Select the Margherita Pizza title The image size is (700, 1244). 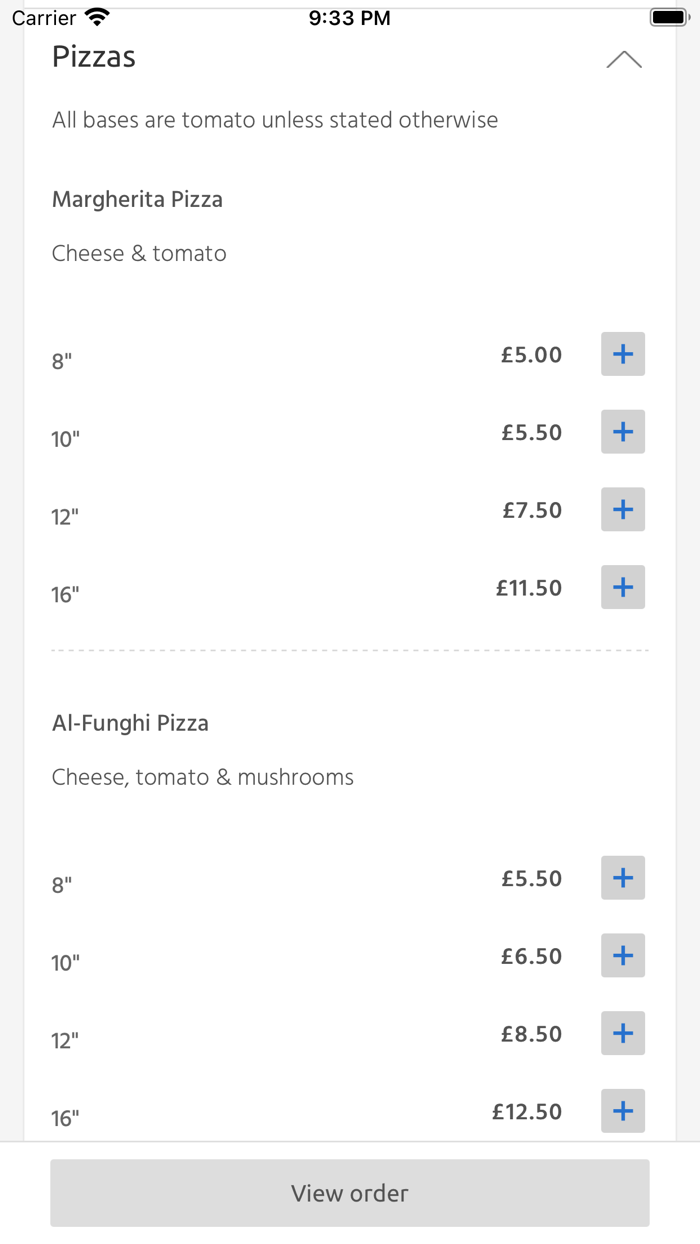tap(137, 199)
